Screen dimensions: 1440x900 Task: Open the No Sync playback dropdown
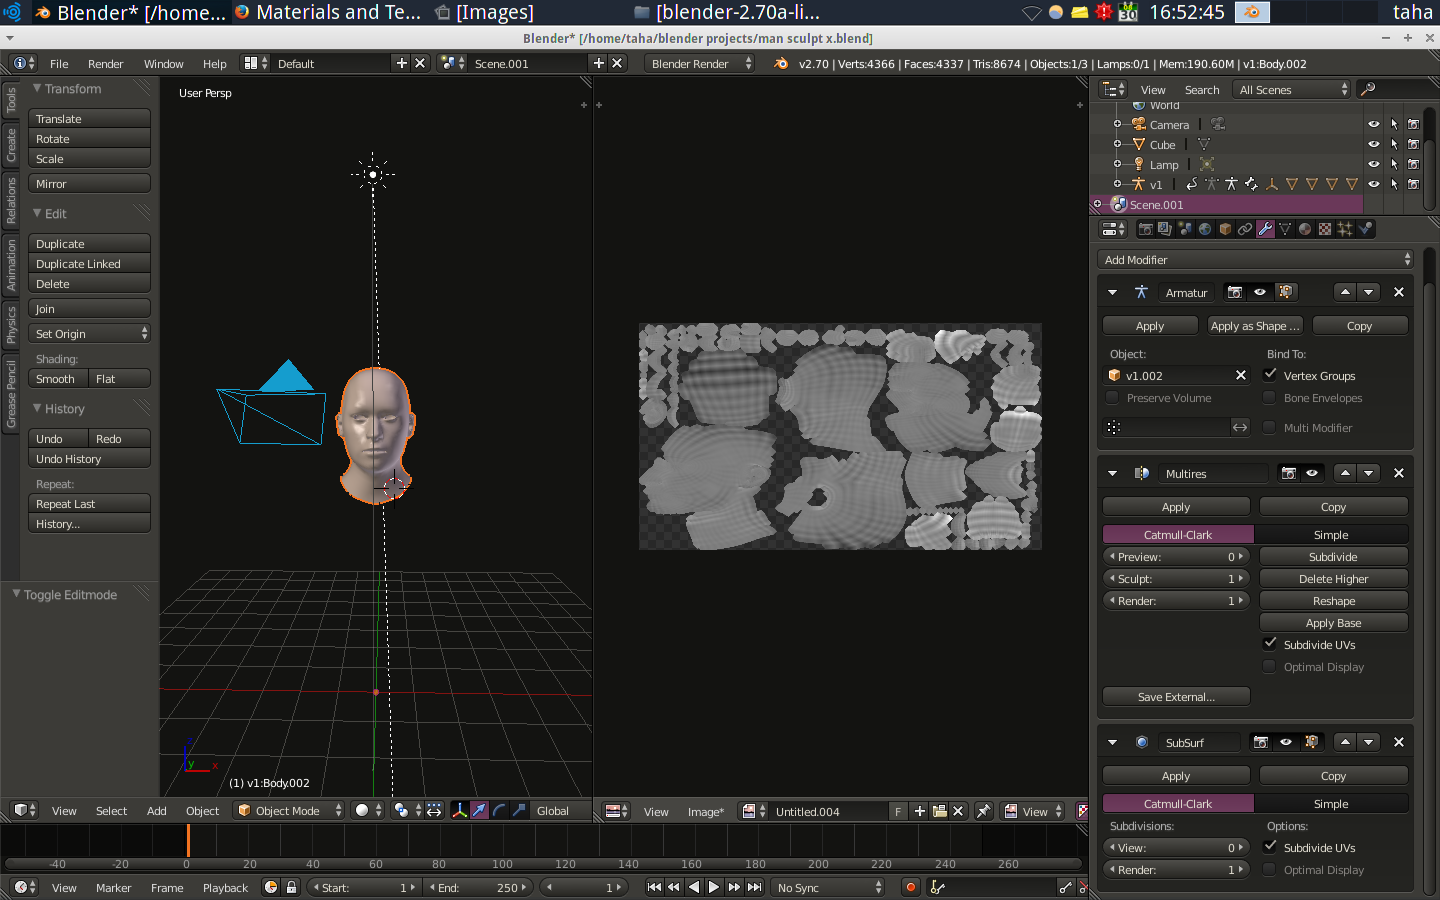pyautogui.click(x=829, y=887)
